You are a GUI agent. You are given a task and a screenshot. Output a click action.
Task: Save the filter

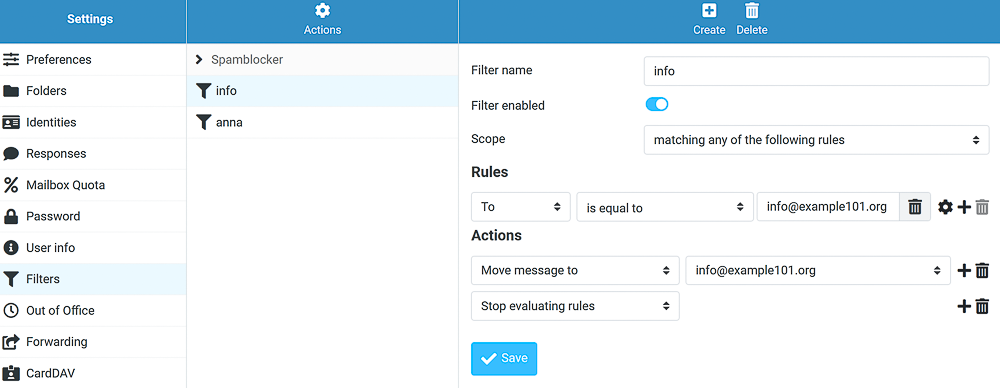point(504,359)
